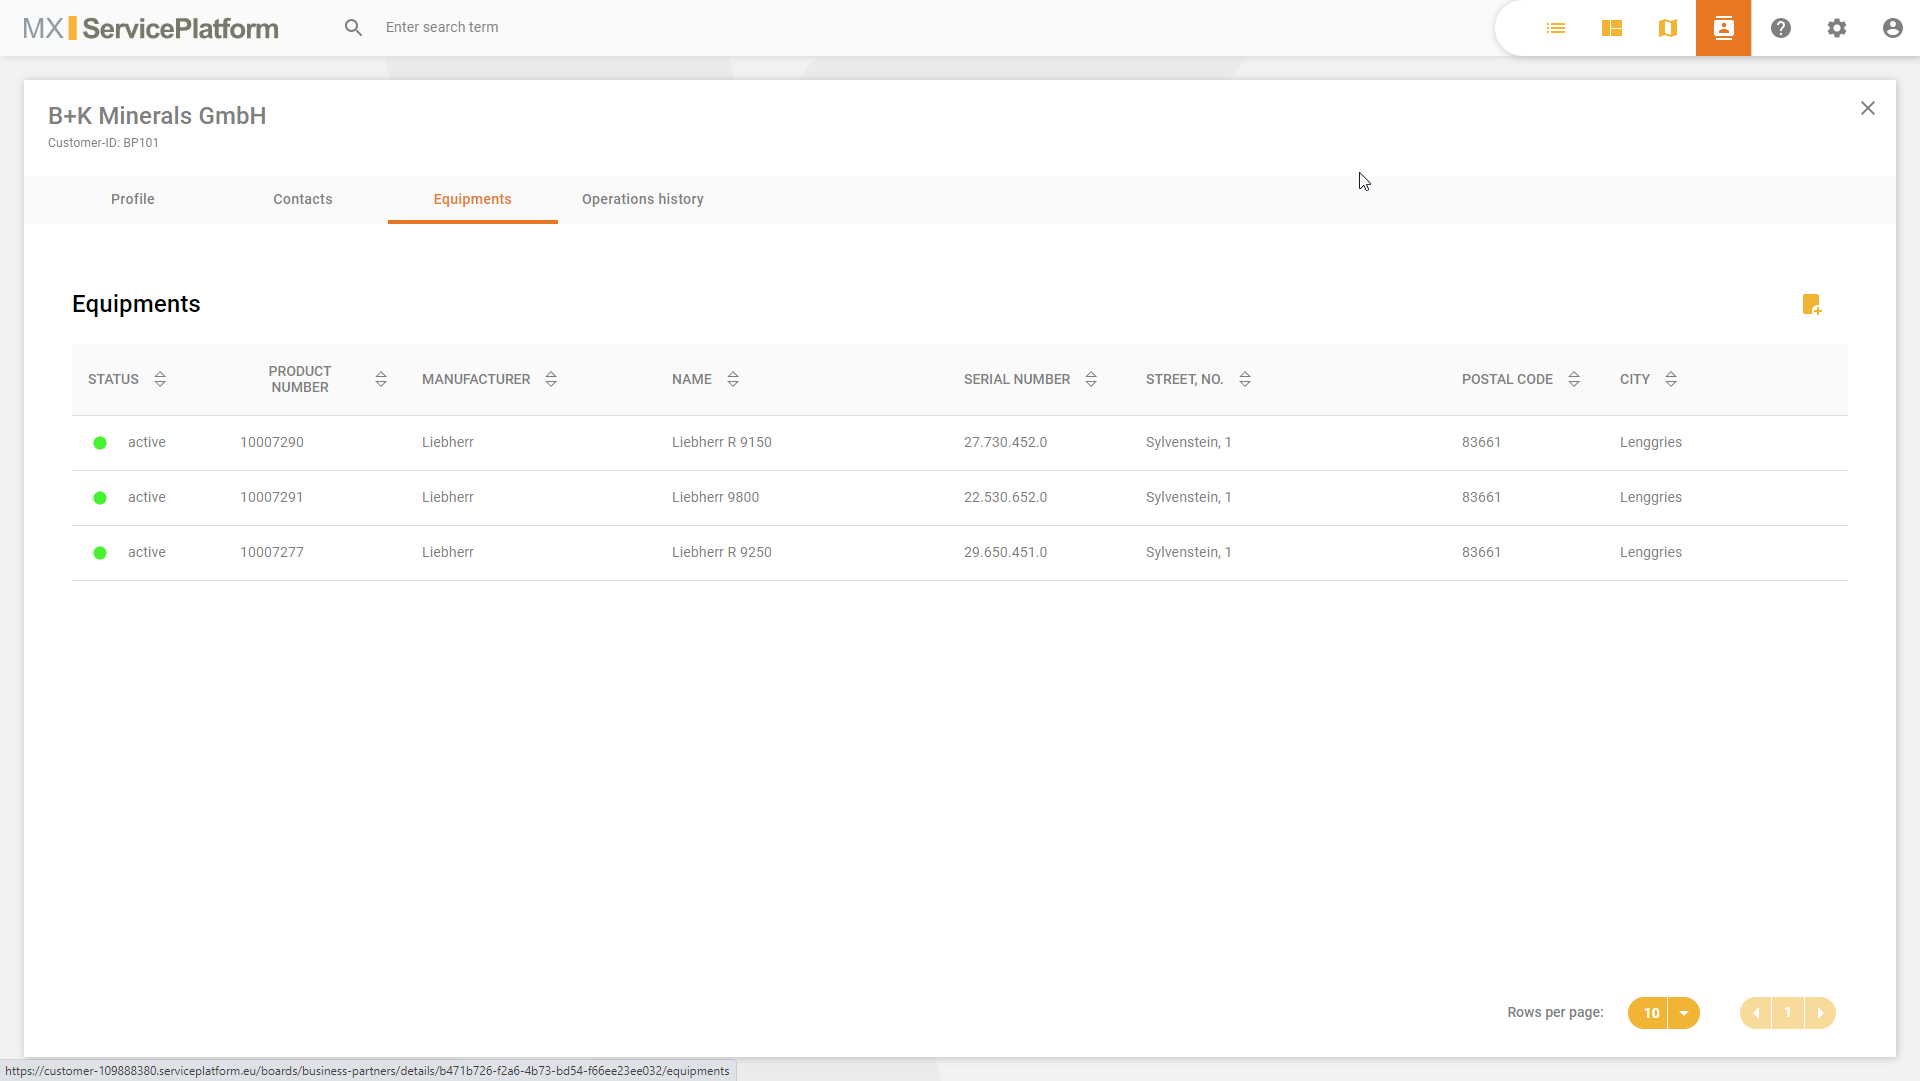
Task: Click the rows per page value 10
Action: [1651, 1013]
